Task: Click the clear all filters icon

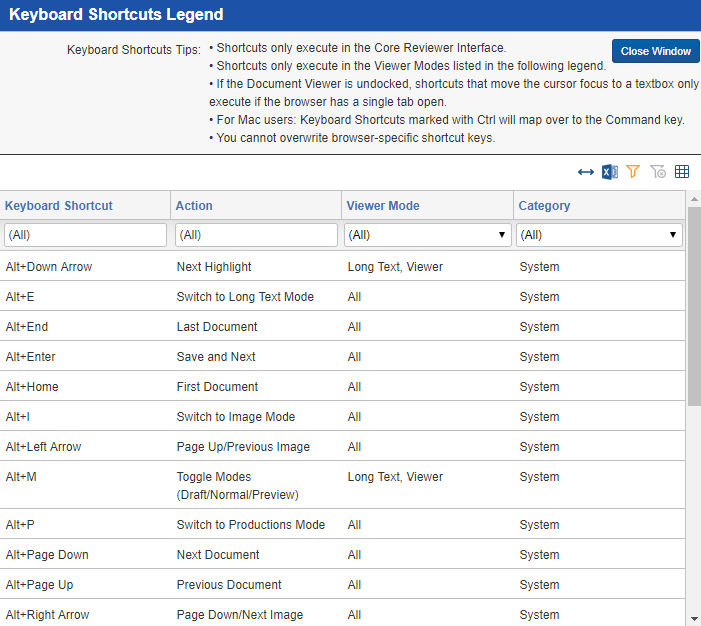Action: click(x=658, y=171)
